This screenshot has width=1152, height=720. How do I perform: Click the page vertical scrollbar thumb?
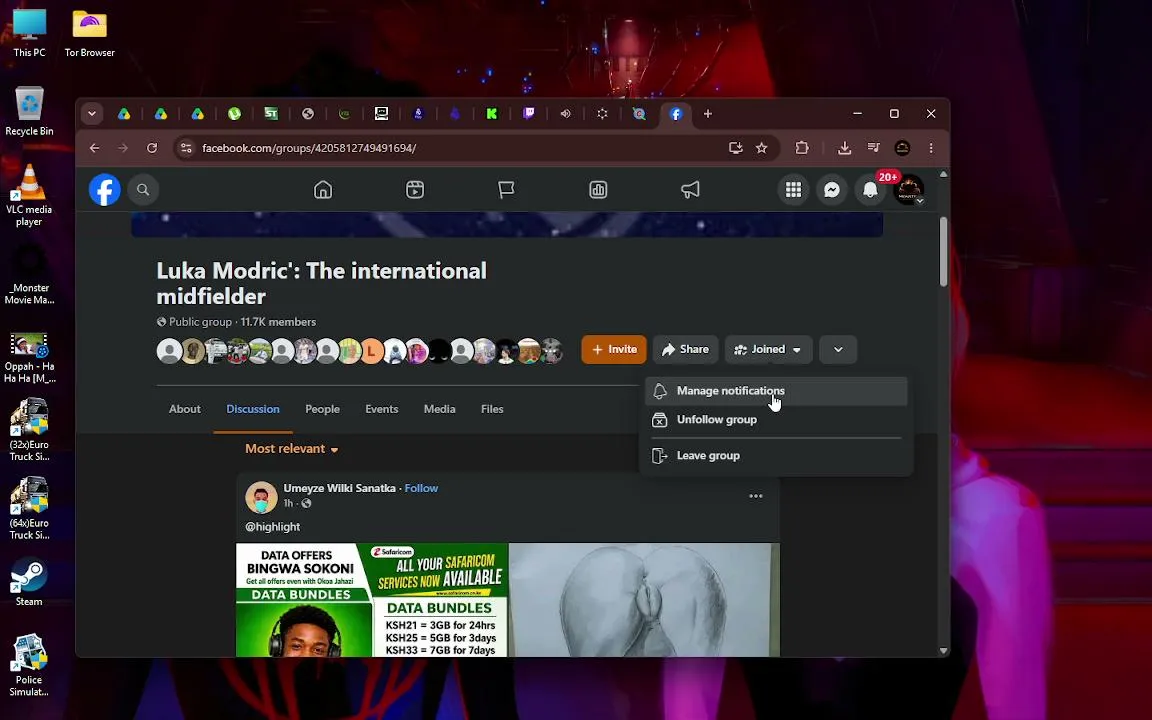tap(943, 252)
